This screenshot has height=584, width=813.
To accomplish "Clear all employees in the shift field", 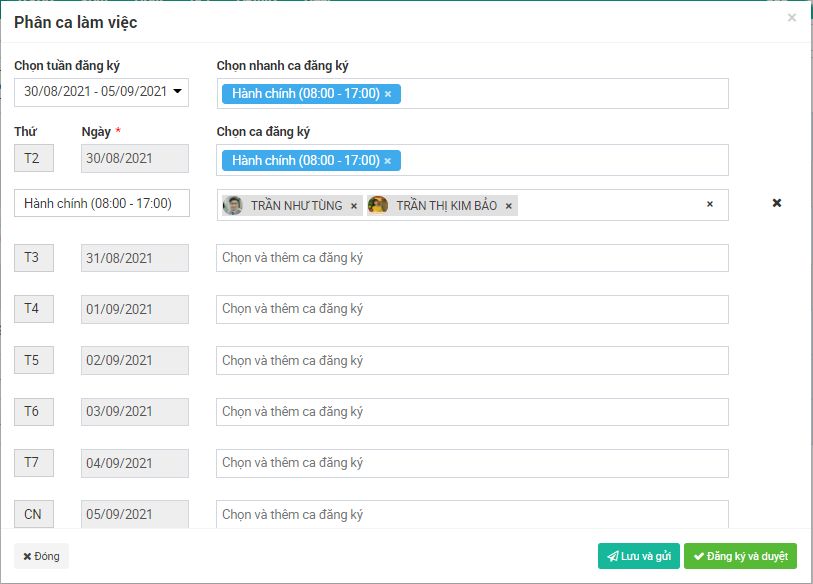I will (x=710, y=204).
